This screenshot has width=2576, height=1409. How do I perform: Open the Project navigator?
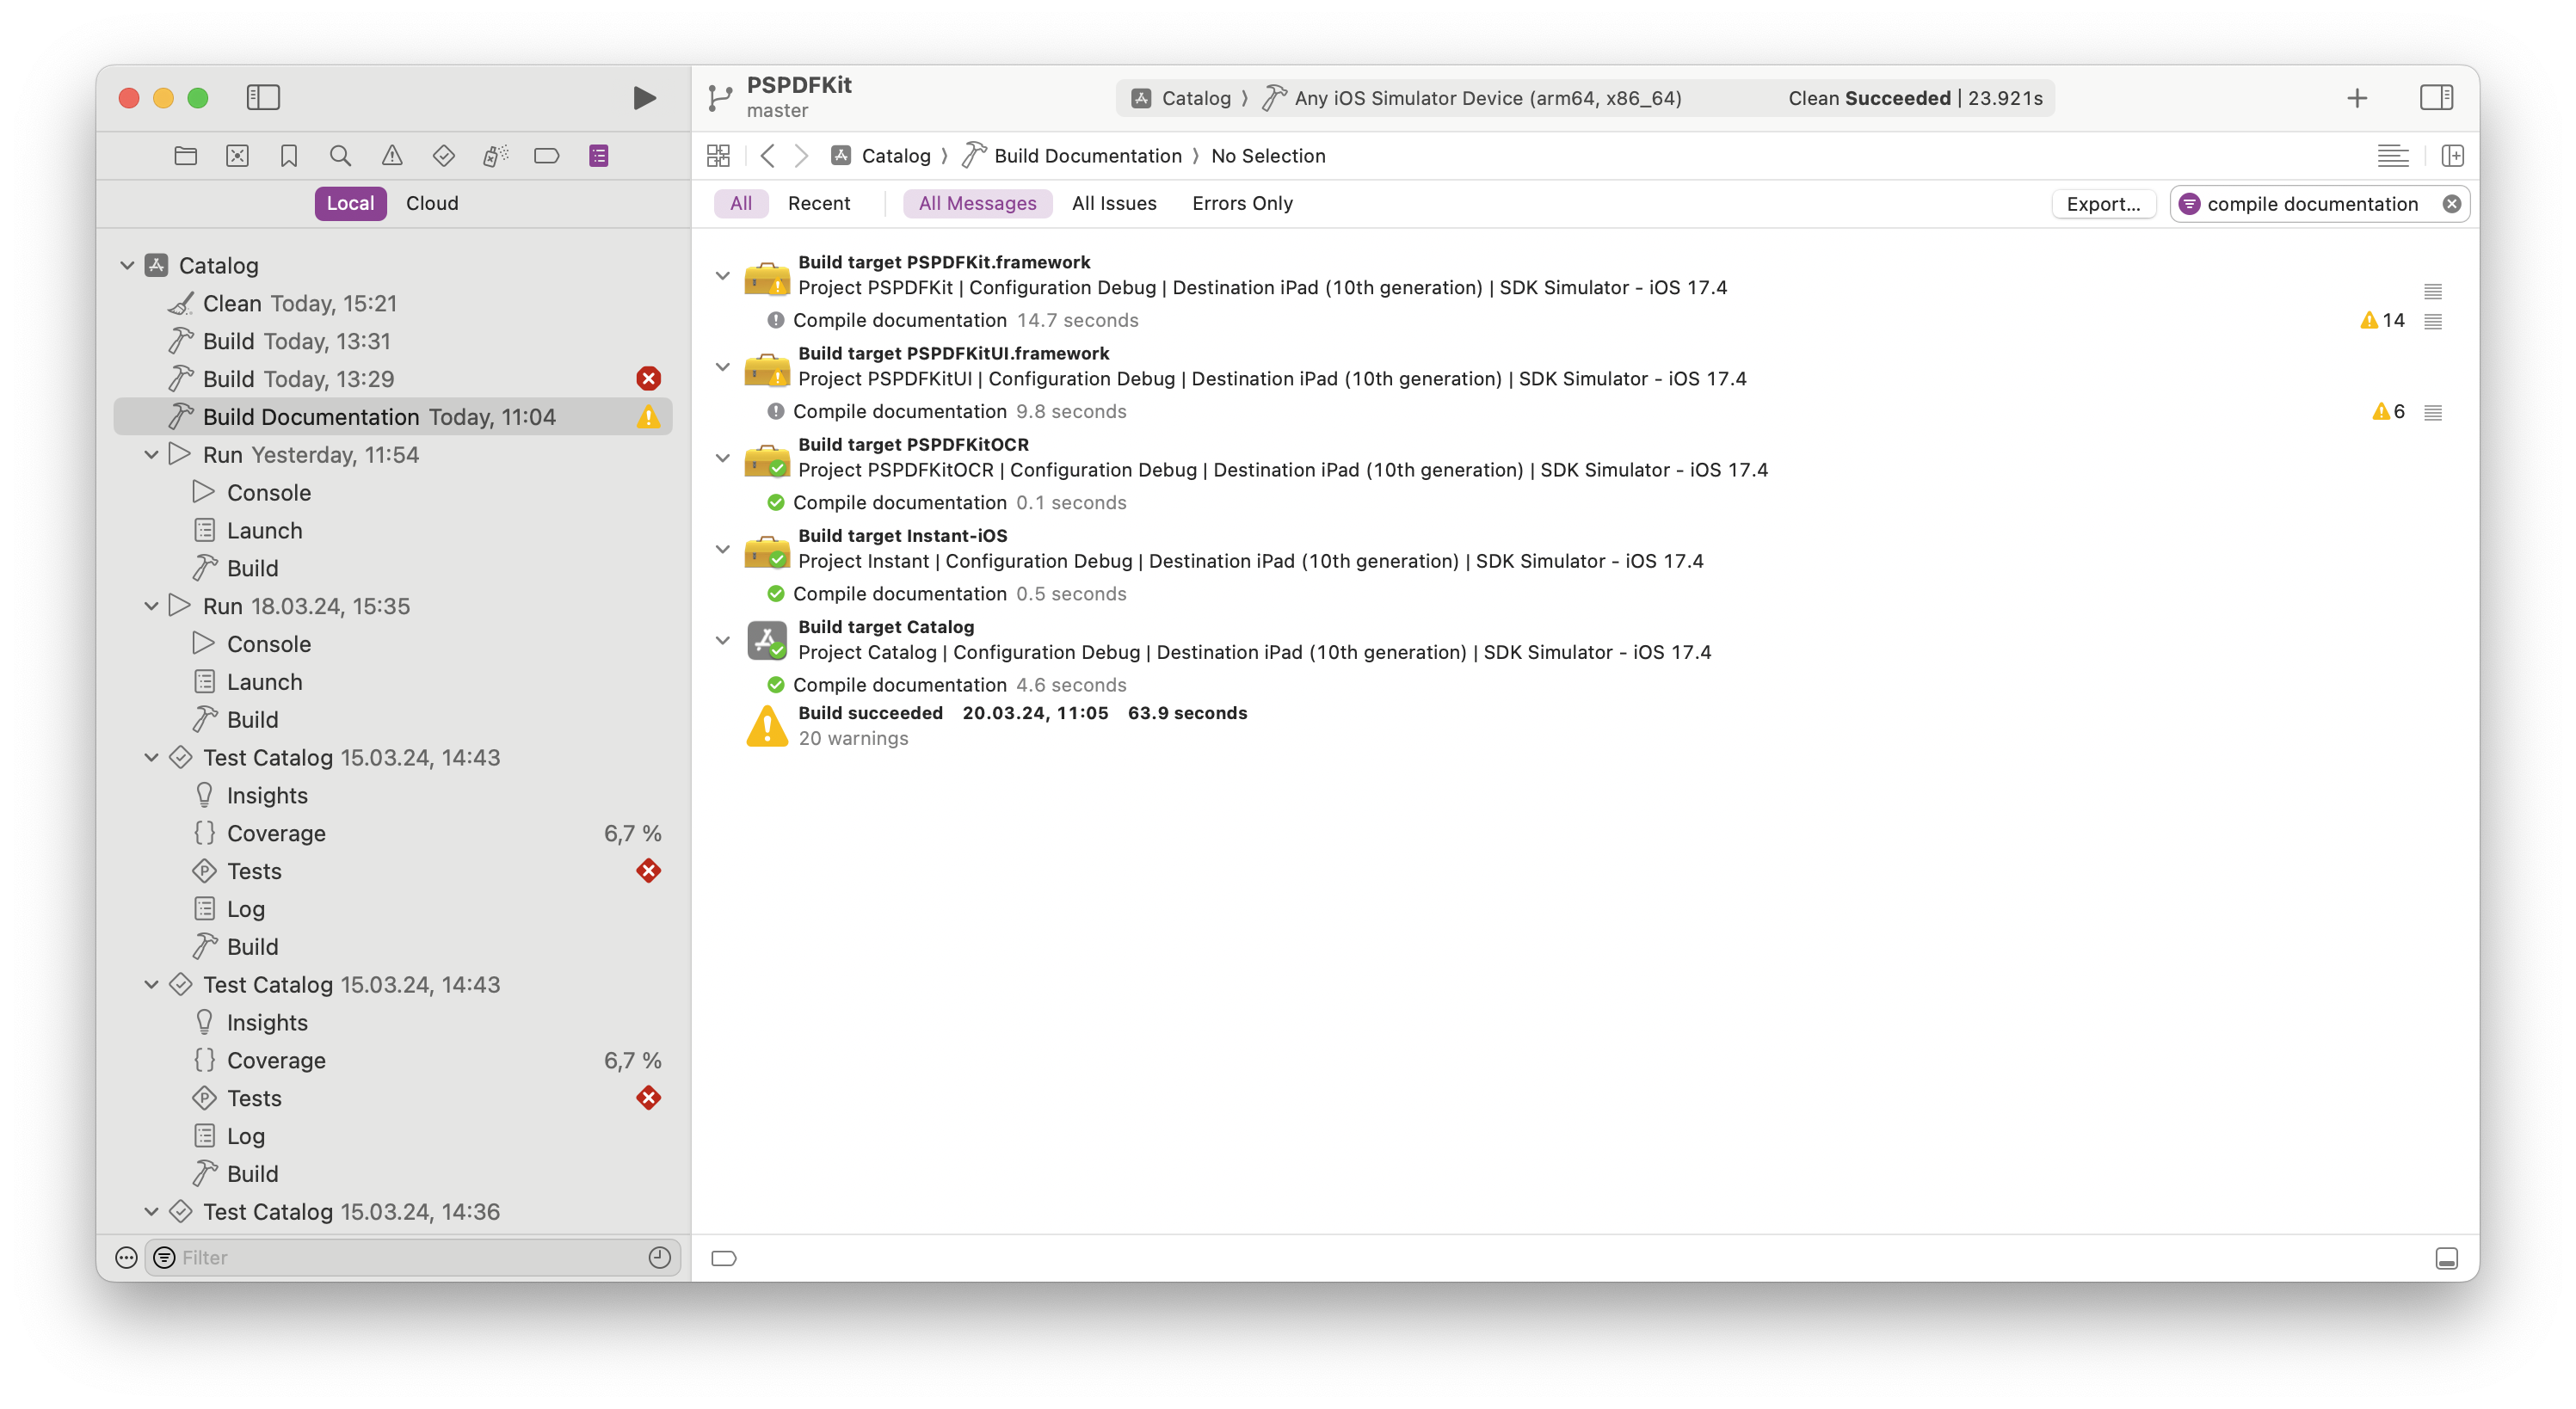185,155
